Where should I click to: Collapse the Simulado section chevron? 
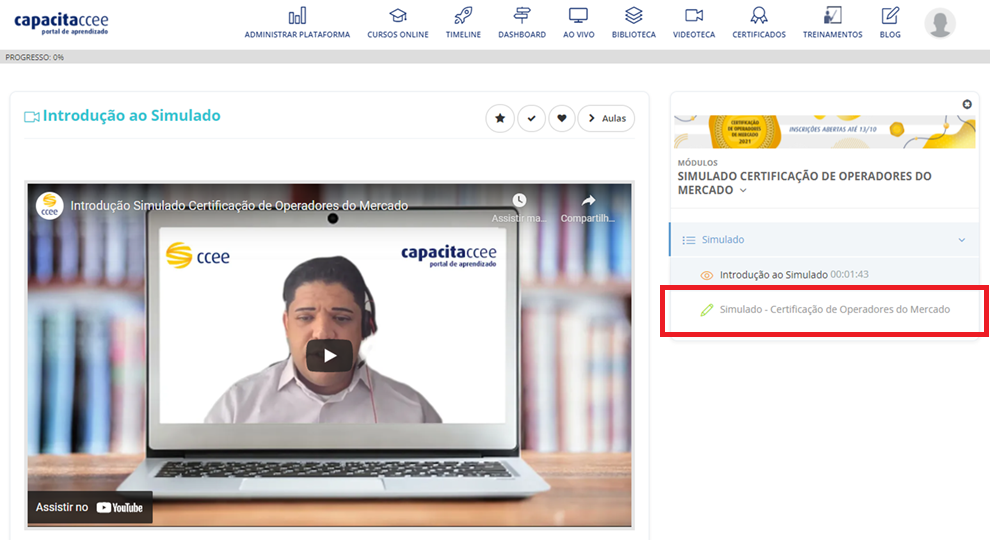962,240
